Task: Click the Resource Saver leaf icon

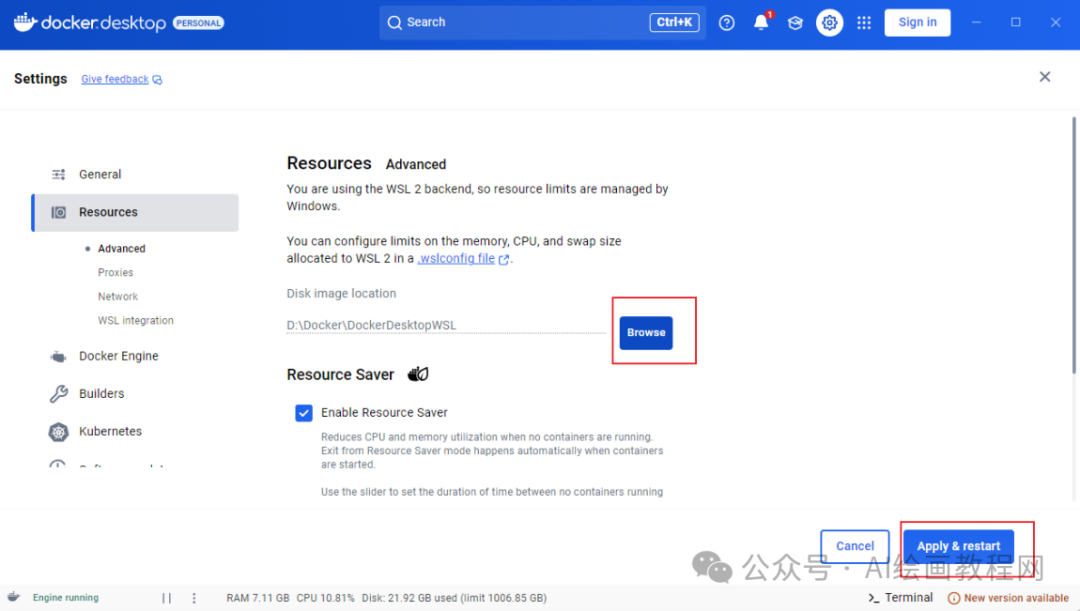Action: [418, 374]
